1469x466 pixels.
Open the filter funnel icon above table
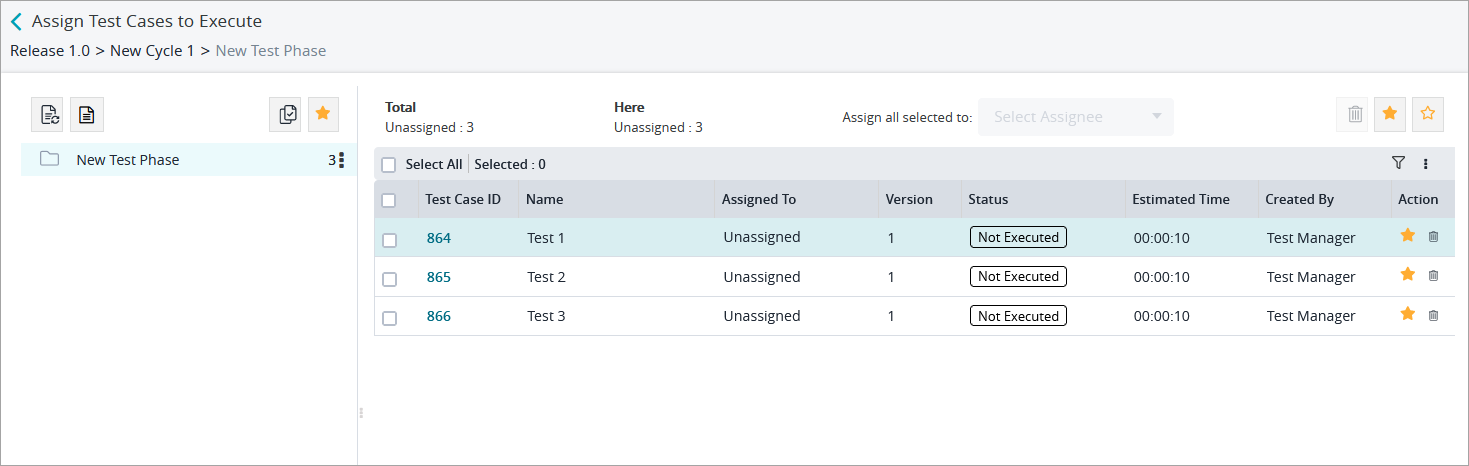tap(1398, 163)
